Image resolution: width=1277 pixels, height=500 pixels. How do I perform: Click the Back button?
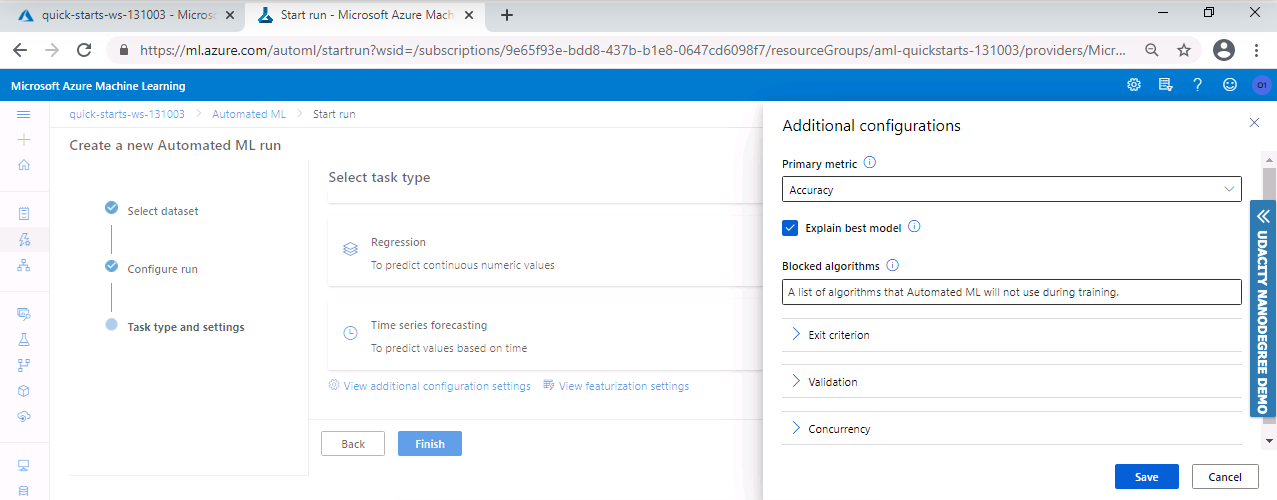click(x=353, y=444)
